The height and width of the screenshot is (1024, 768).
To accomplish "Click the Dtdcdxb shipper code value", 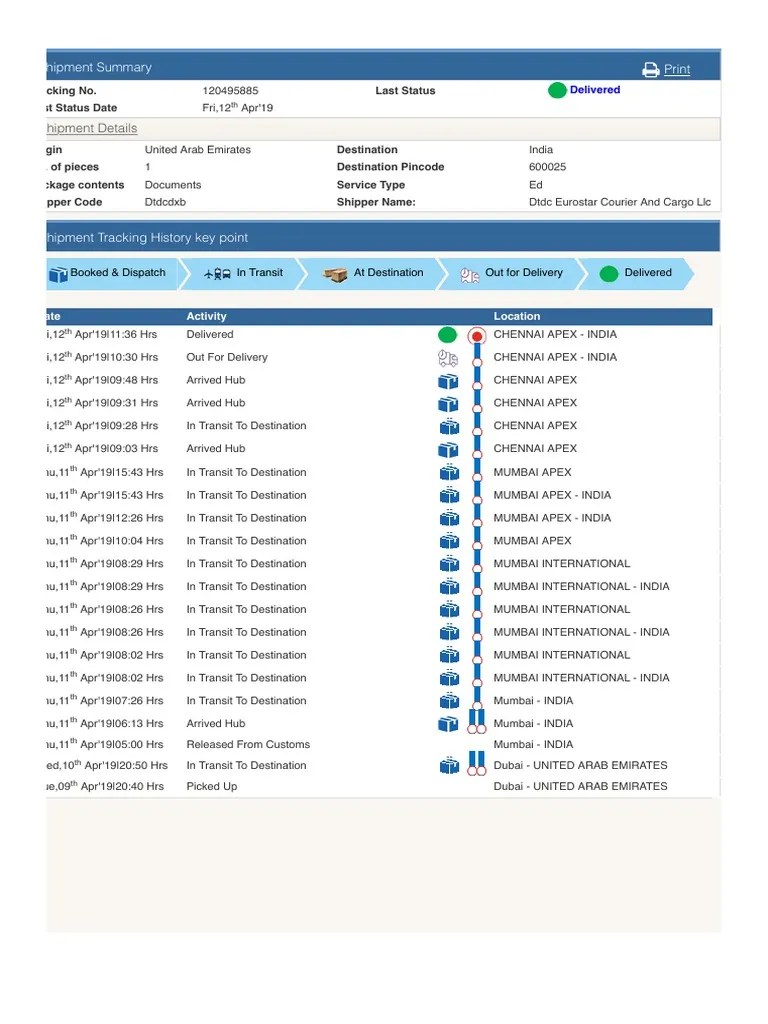I will click(165, 202).
